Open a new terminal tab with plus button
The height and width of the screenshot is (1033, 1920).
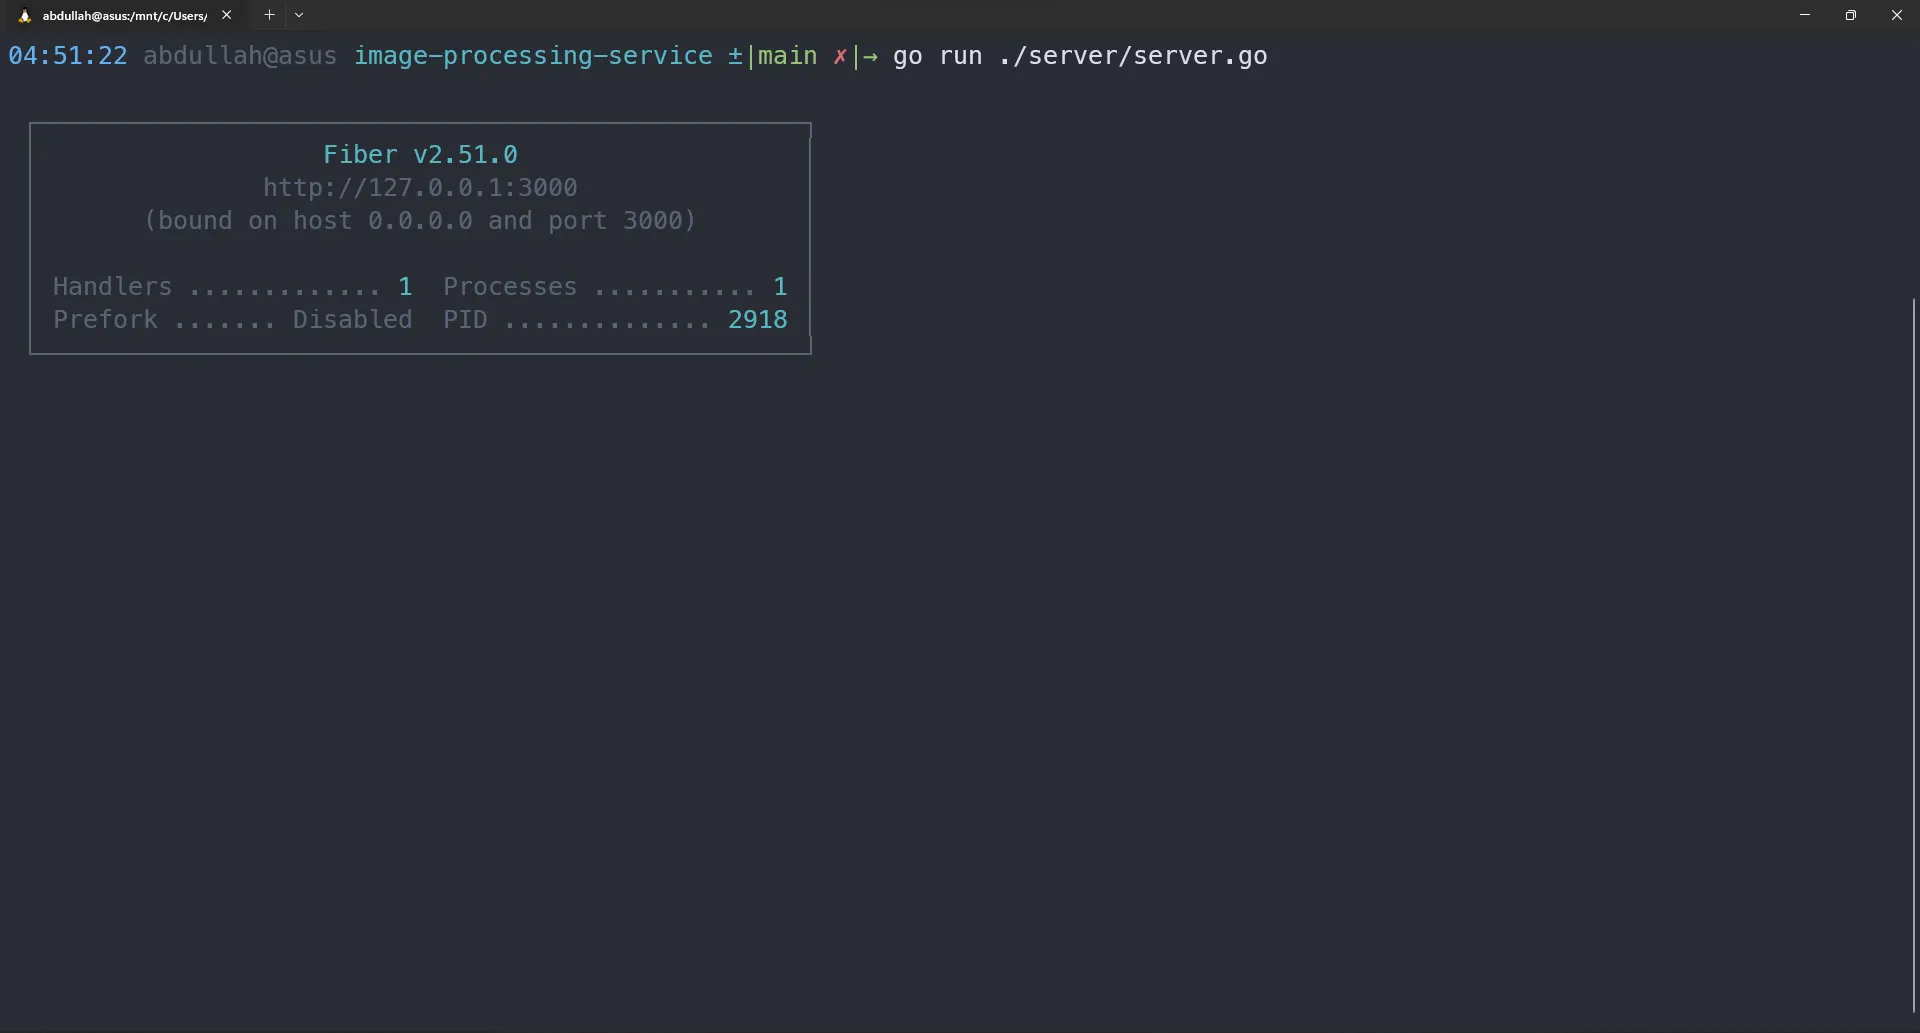[269, 15]
